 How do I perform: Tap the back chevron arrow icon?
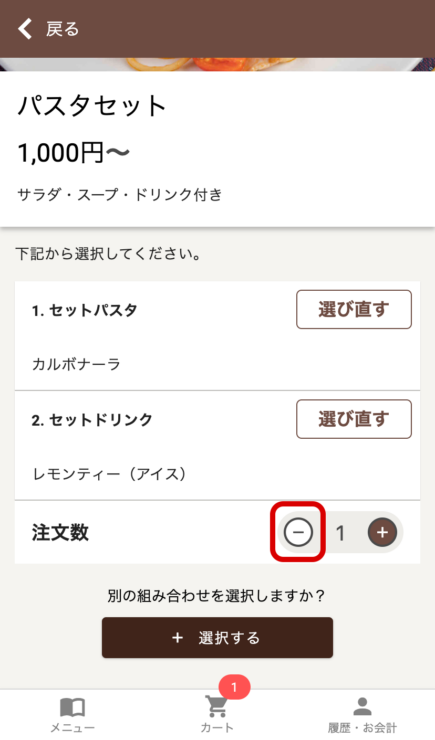[x=25, y=29]
